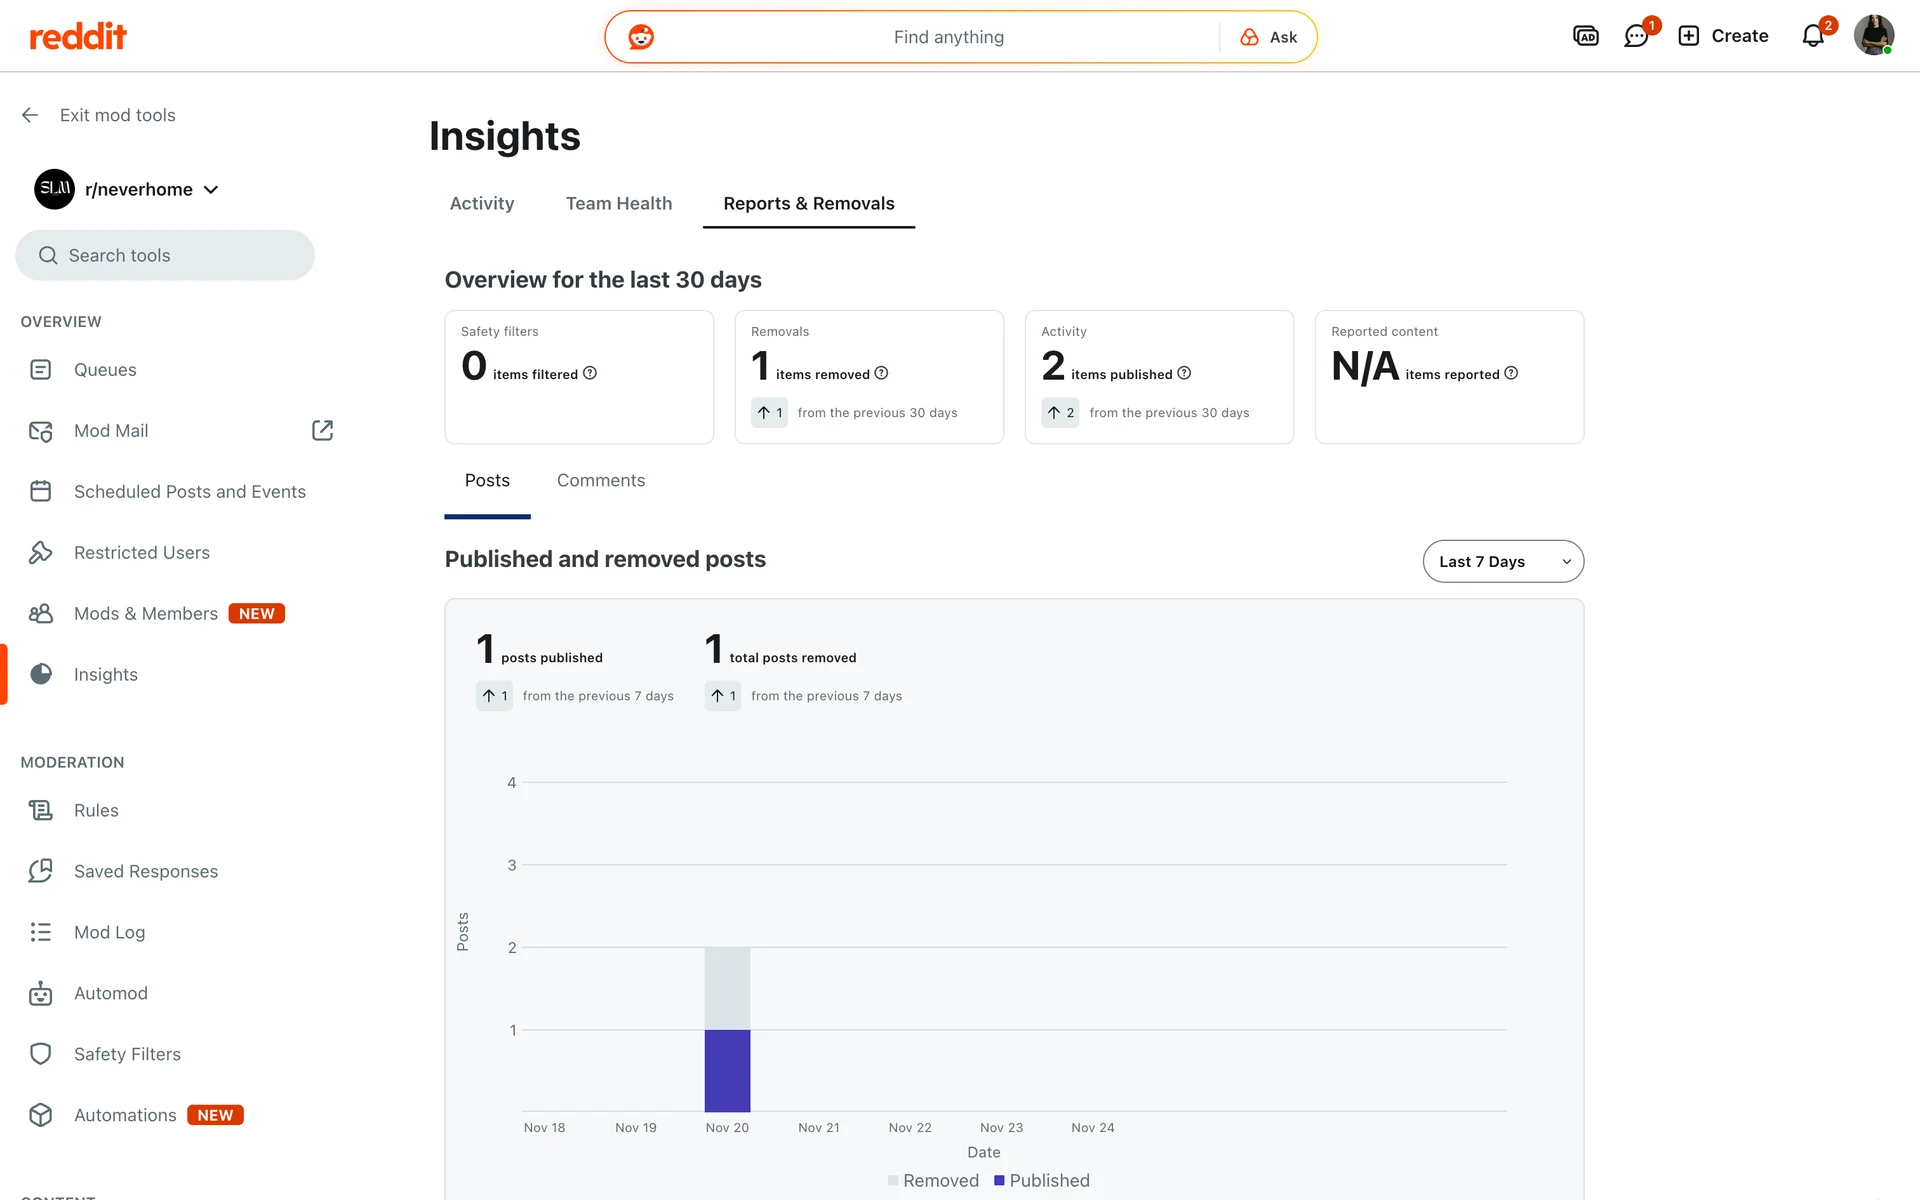Image resolution: width=1920 pixels, height=1200 pixels.
Task: Switch to the Team Health tab
Action: pos(618,204)
